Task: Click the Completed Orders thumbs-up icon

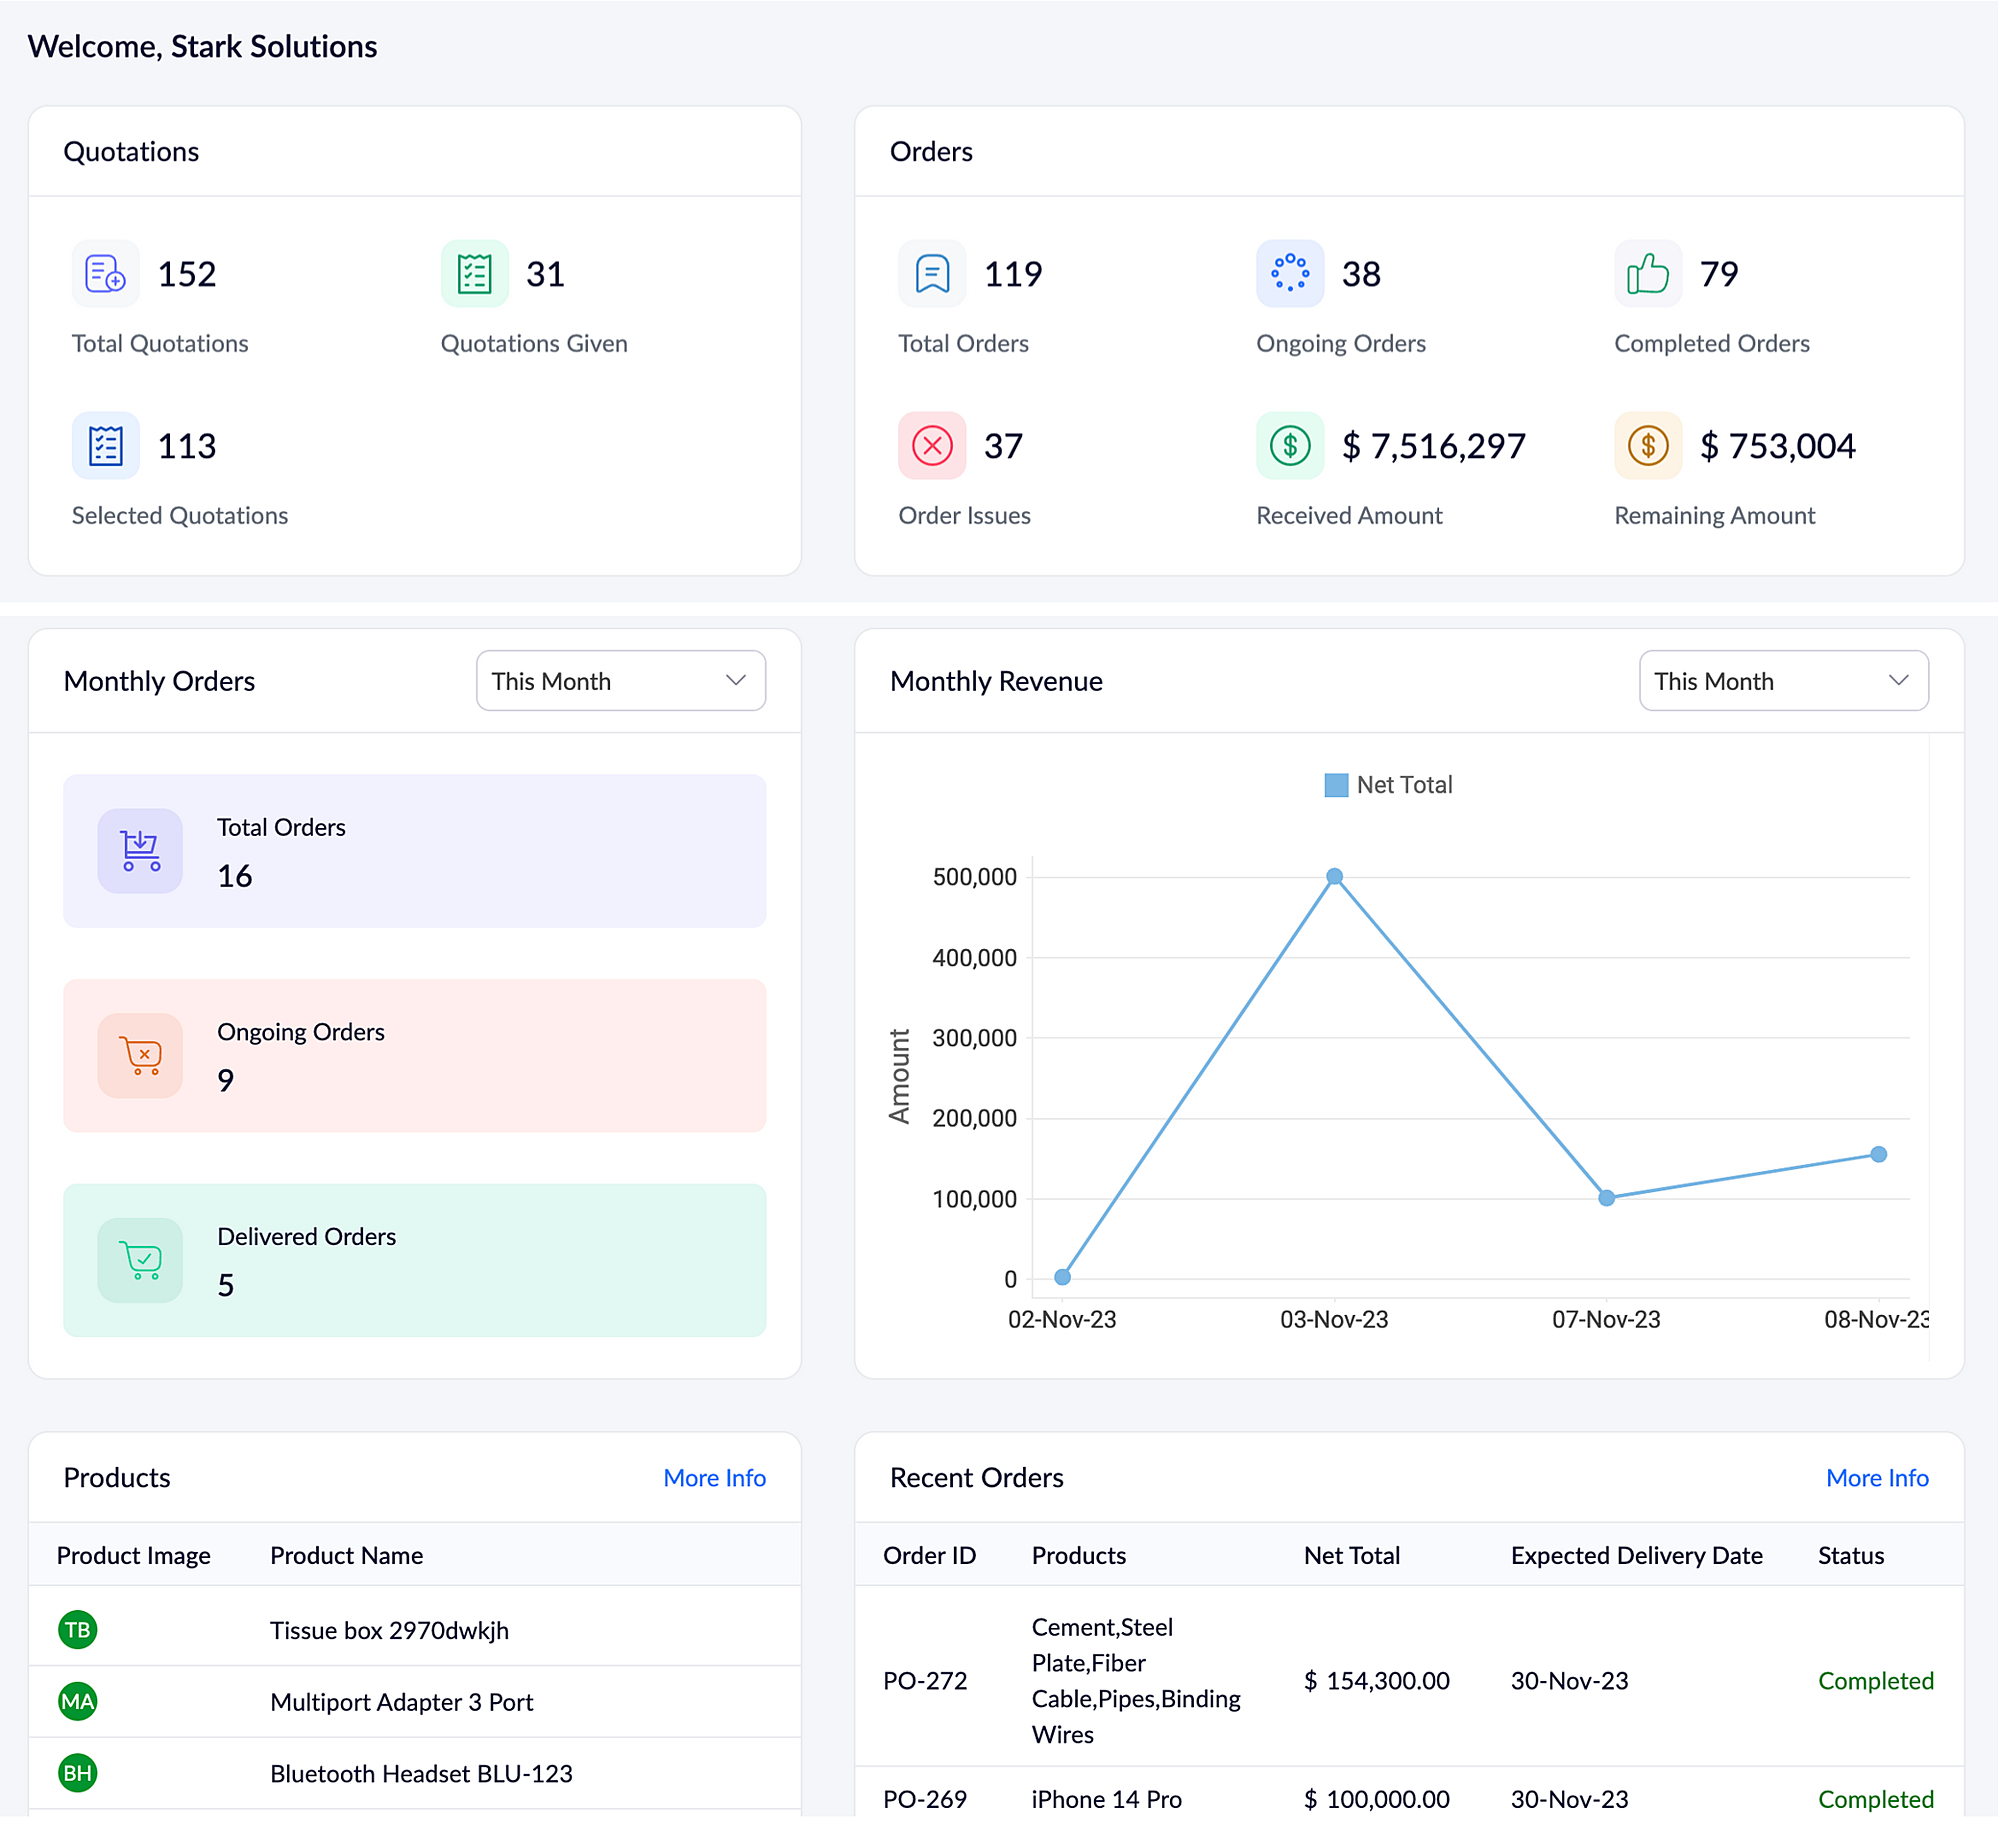Action: point(1647,274)
